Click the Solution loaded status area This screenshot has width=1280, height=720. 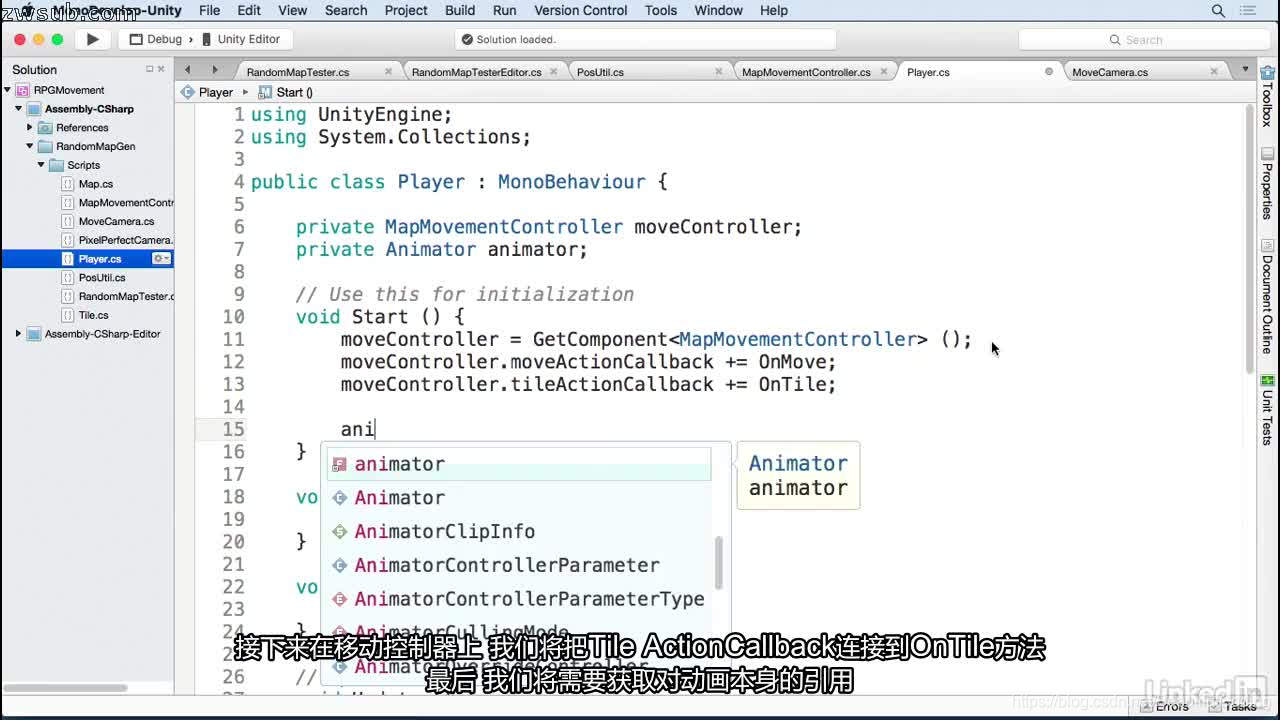(x=645, y=40)
